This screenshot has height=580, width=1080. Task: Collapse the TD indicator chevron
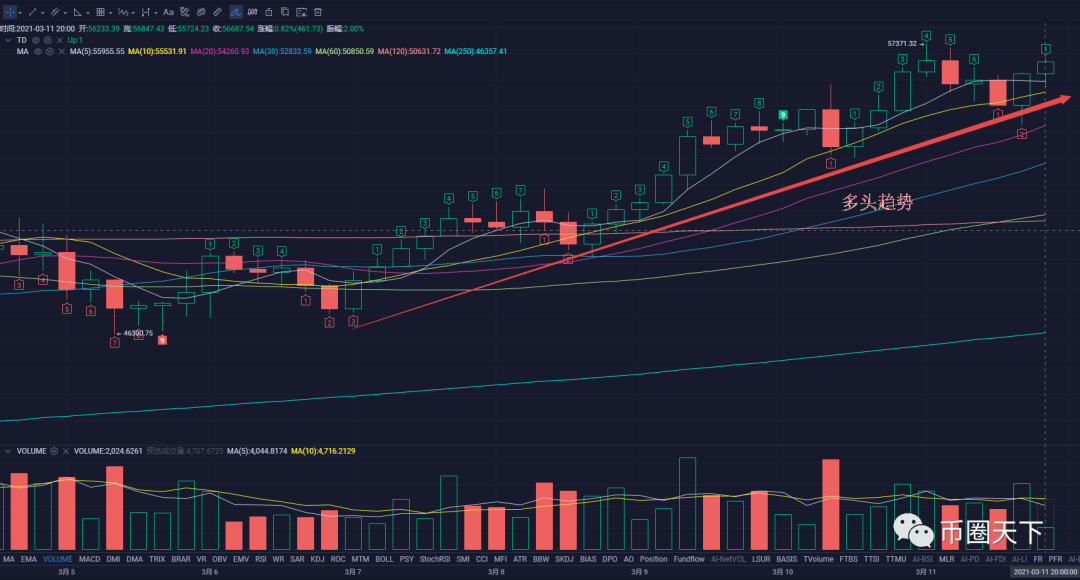click(8, 40)
